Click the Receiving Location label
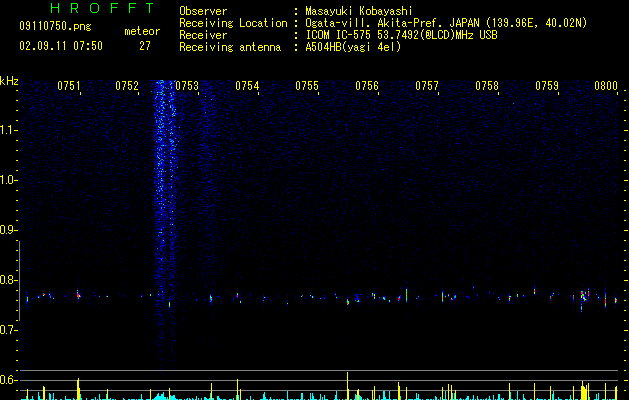This screenshot has height=400, width=629. point(233,23)
